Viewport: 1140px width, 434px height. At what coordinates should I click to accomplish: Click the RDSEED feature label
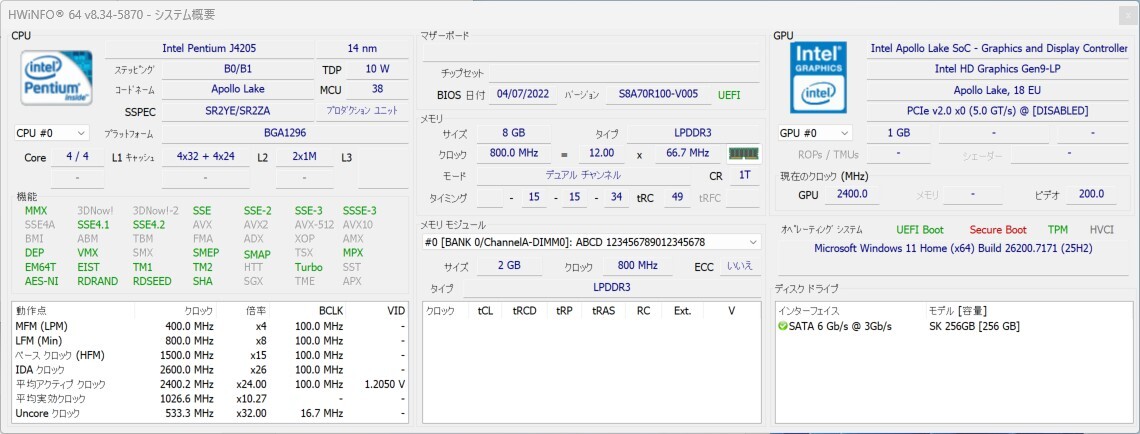[154, 281]
